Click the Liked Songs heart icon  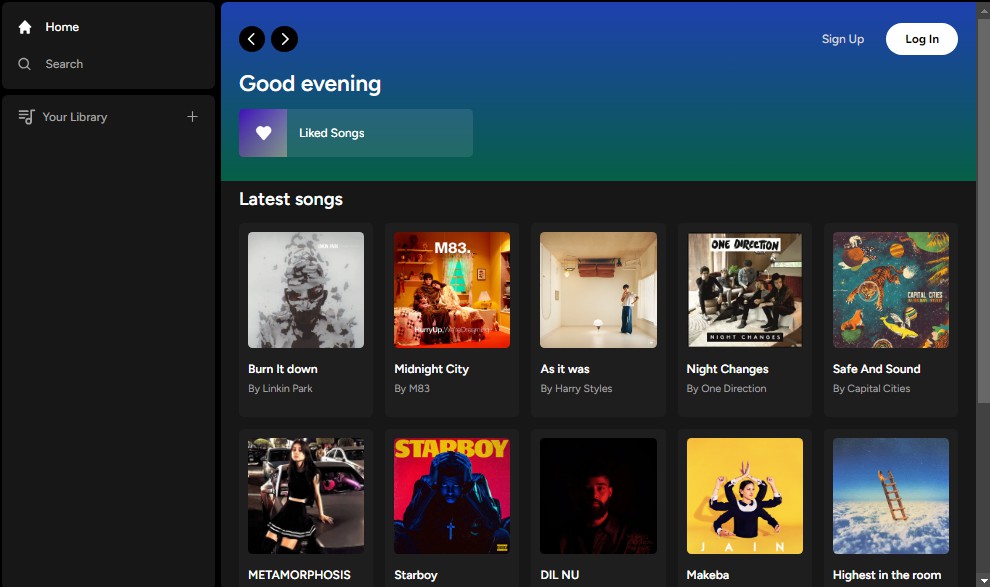click(263, 133)
